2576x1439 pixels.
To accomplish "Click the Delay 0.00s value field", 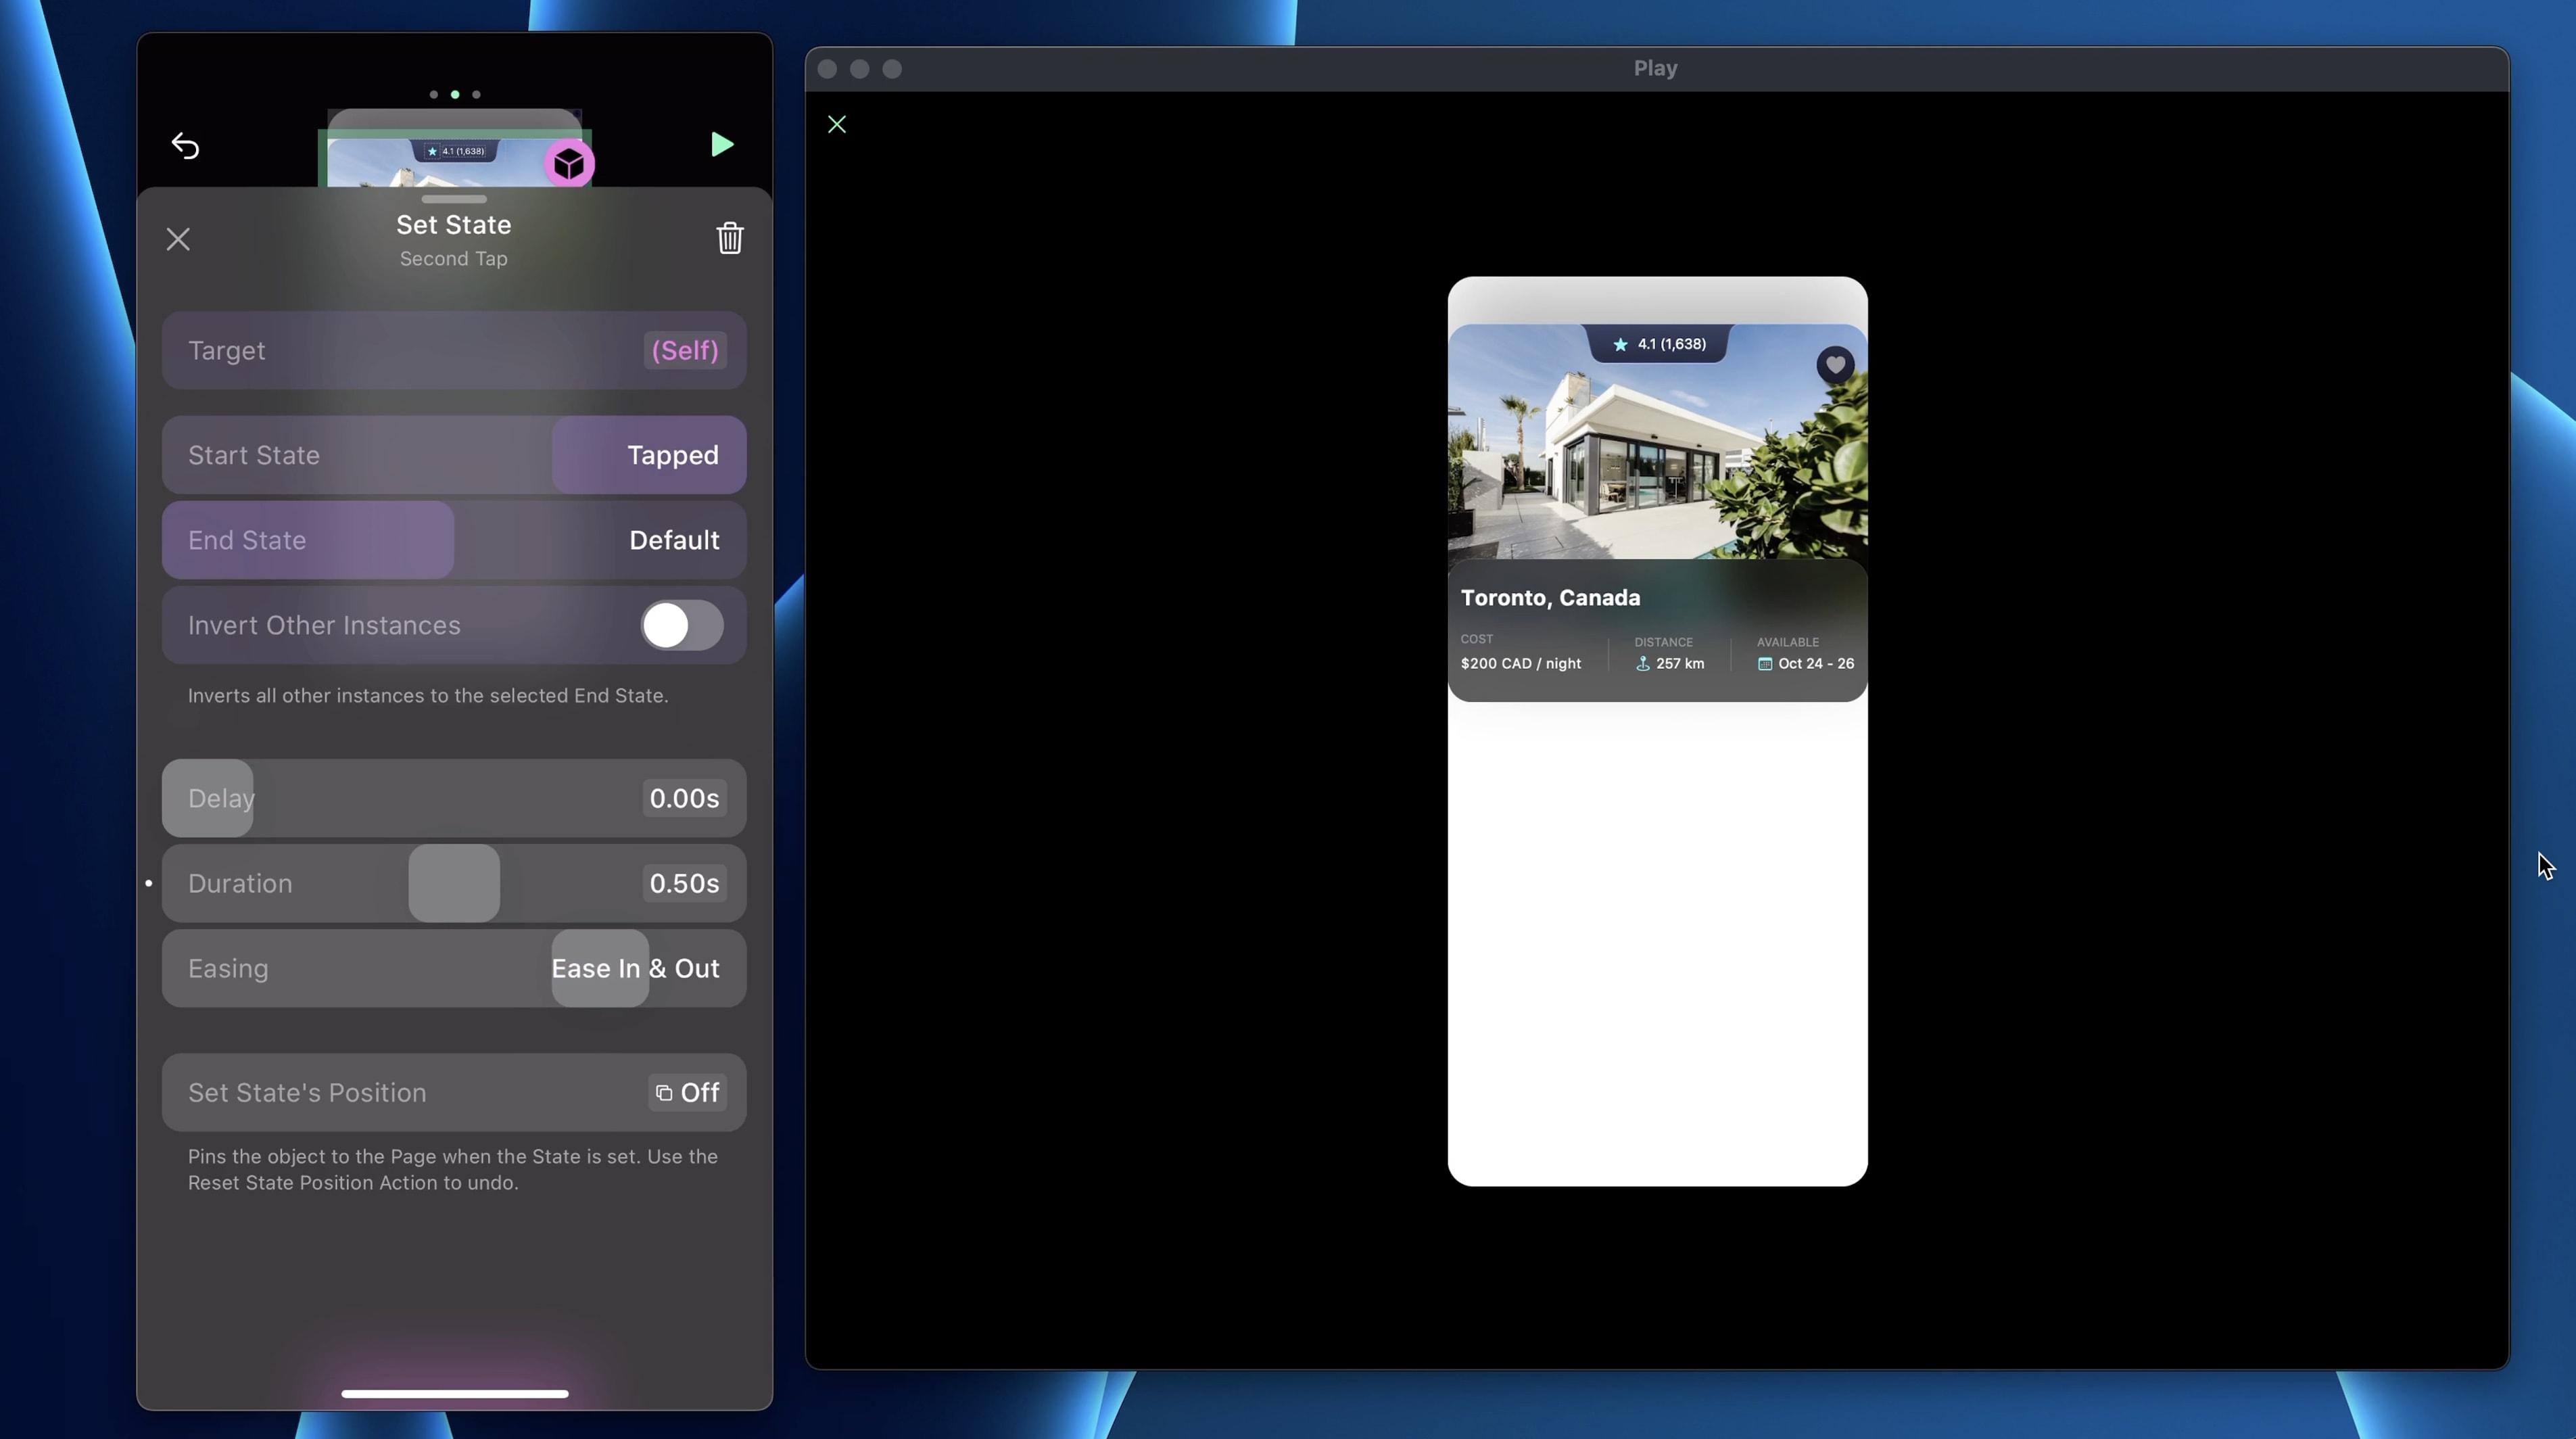I will pyautogui.click(x=684, y=798).
